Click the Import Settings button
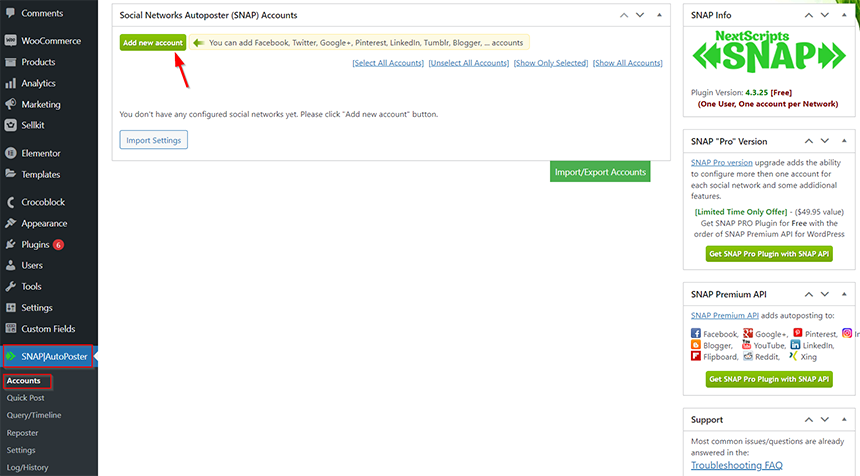Screen dimensions: 860x476 pyautogui.click(x=154, y=140)
